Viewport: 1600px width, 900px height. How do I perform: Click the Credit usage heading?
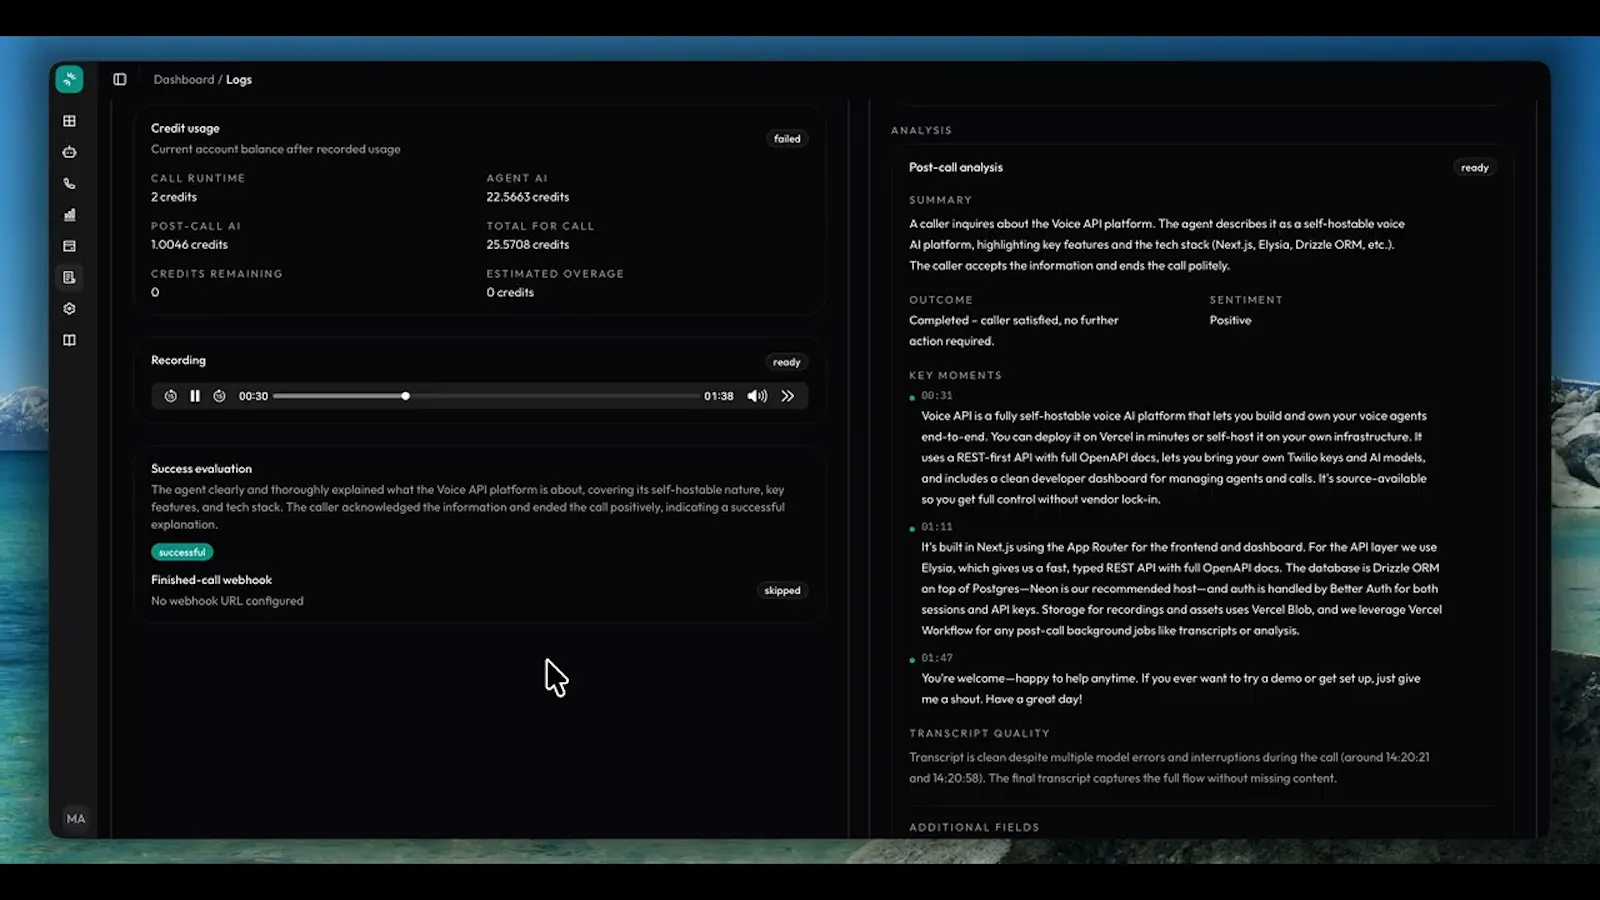tap(185, 128)
